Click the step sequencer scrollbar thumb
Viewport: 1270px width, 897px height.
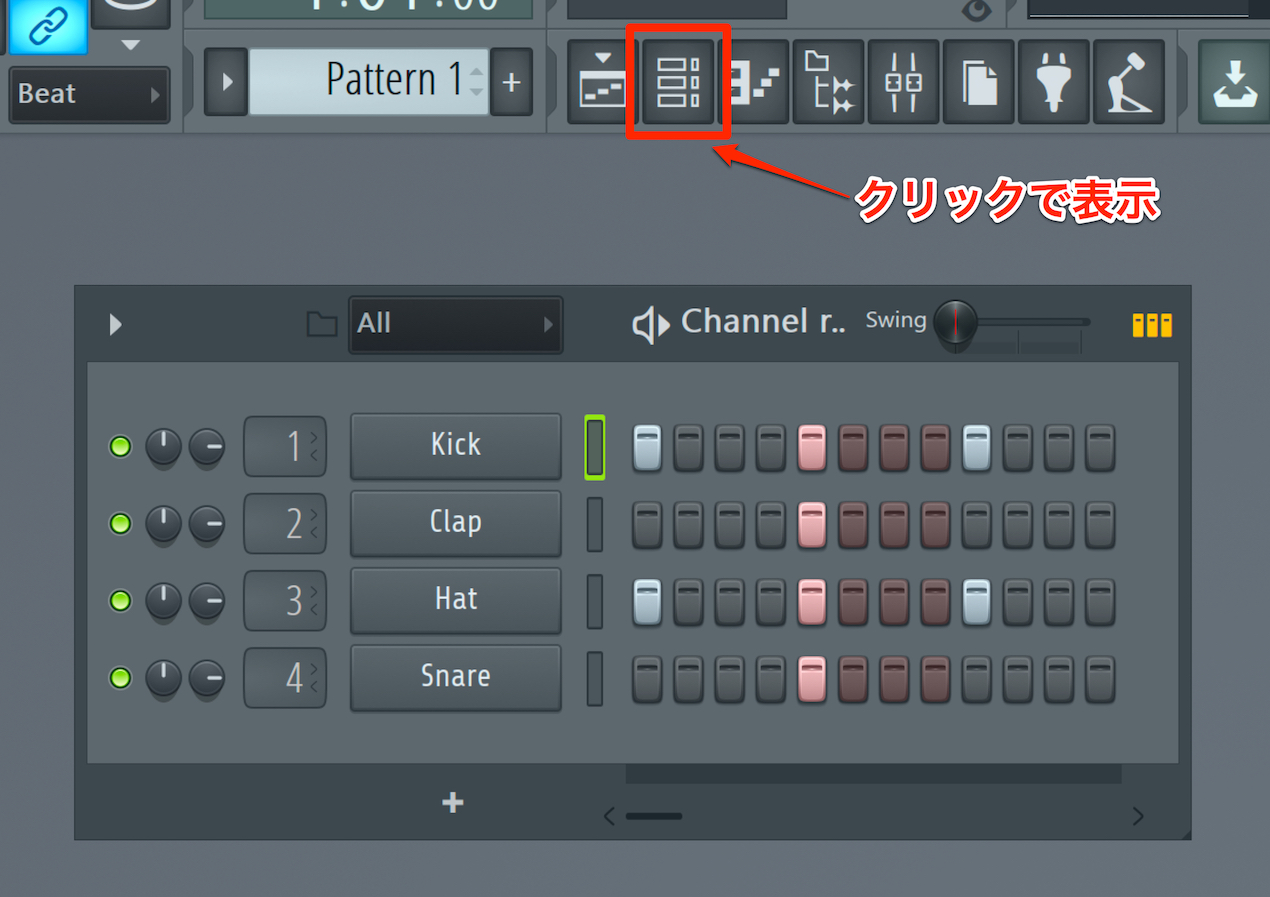coord(654,816)
